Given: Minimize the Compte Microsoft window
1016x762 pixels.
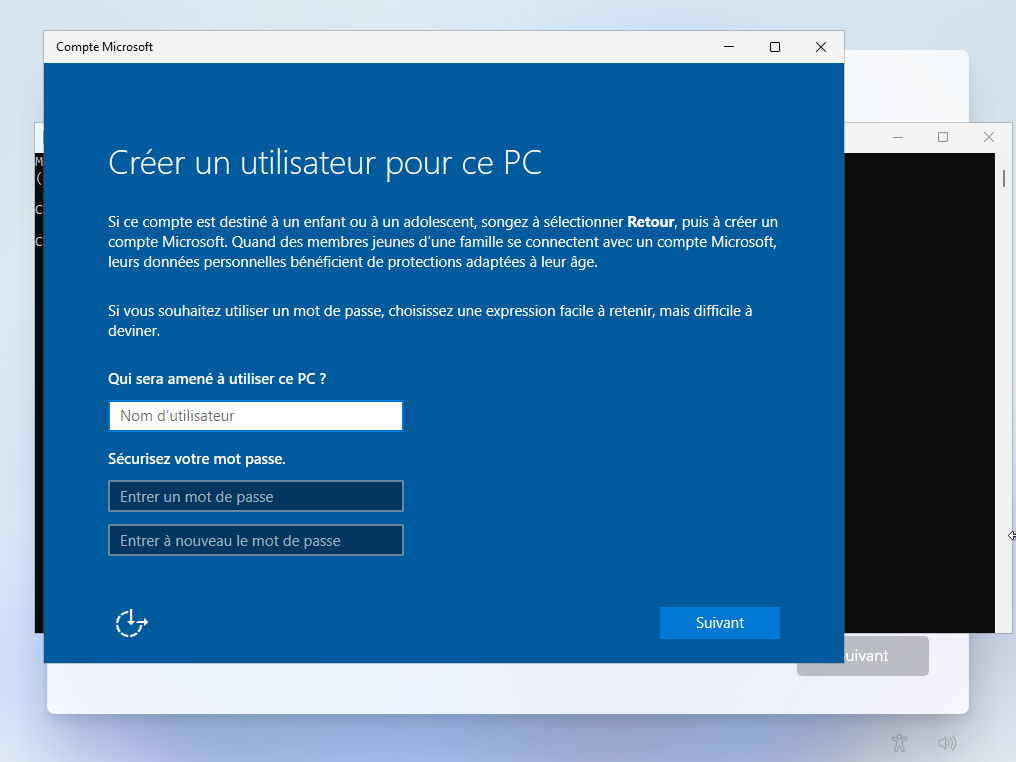Looking at the screenshot, I should (x=728, y=47).
